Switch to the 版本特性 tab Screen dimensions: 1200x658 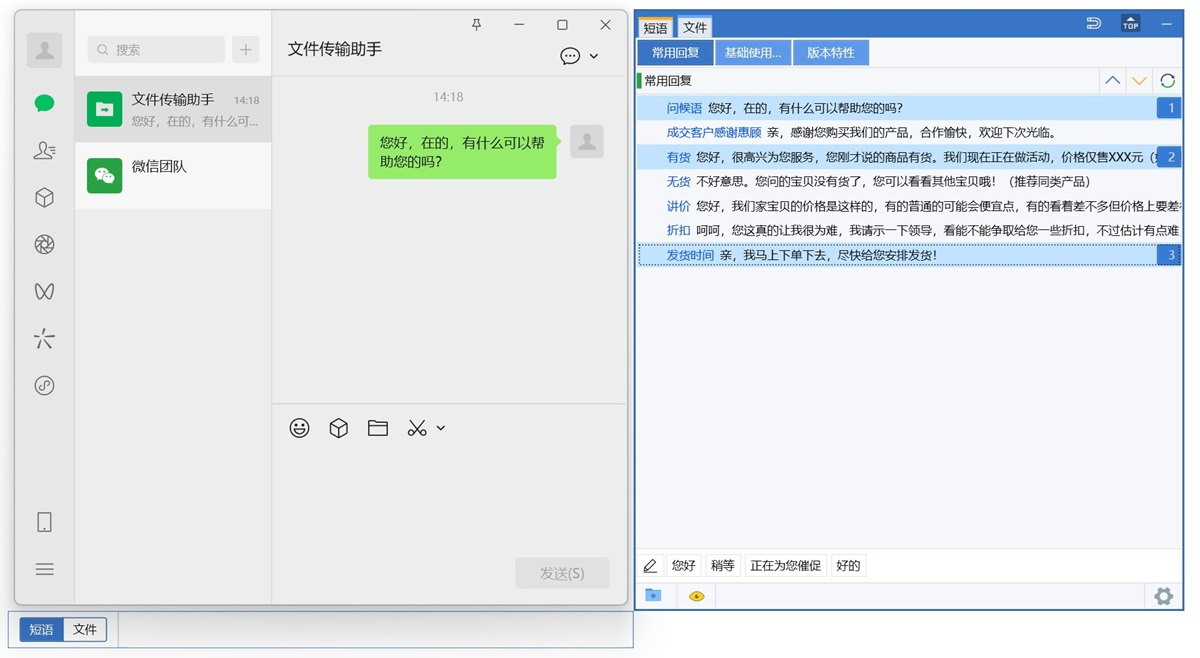tap(831, 52)
